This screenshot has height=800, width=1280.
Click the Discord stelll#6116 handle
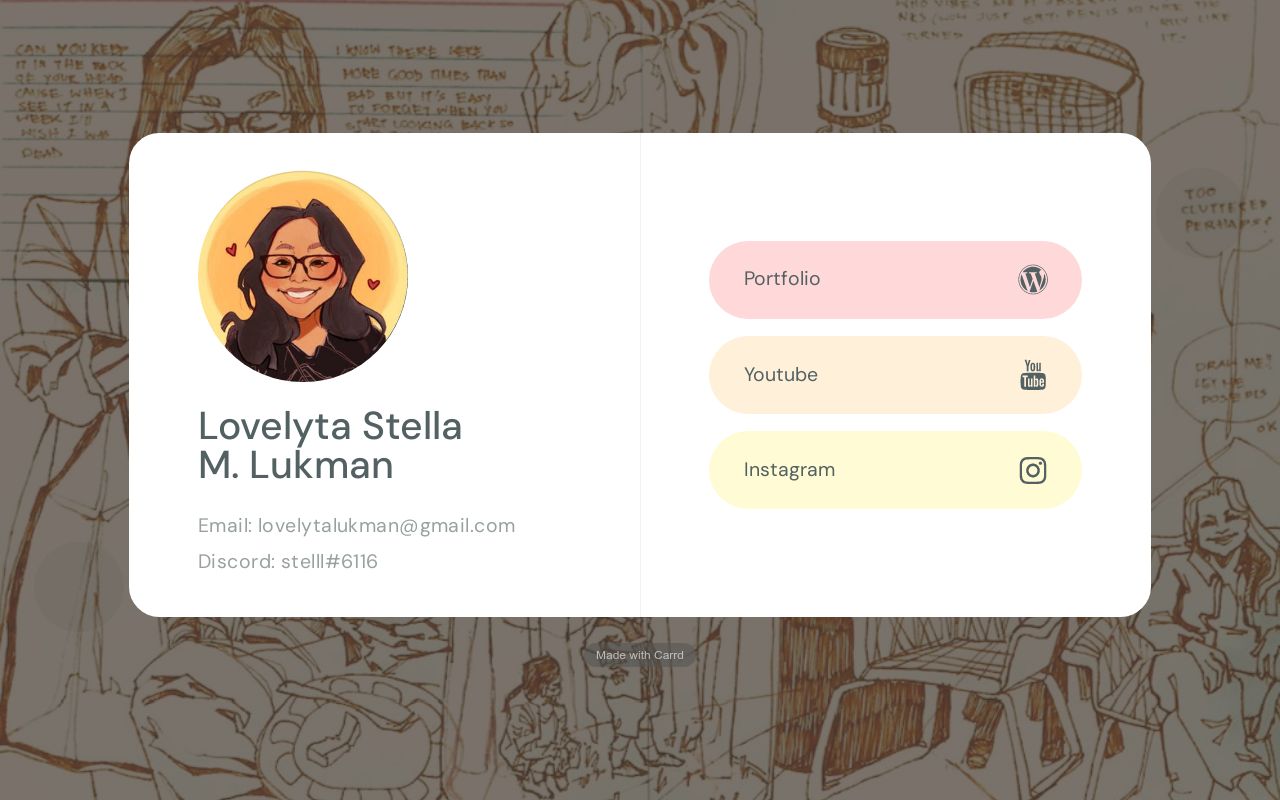pyautogui.click(x=288, y=562)
